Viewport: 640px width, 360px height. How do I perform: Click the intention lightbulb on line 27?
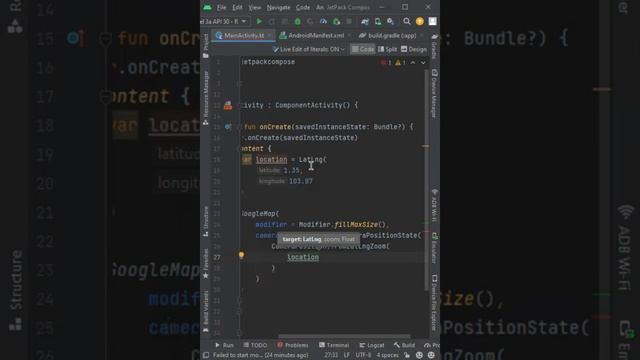point(241,255)
